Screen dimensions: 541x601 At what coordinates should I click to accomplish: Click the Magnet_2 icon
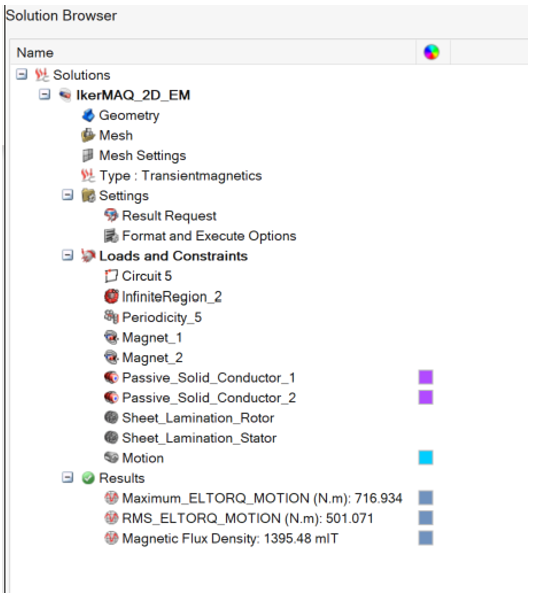(x=111, y=357)
